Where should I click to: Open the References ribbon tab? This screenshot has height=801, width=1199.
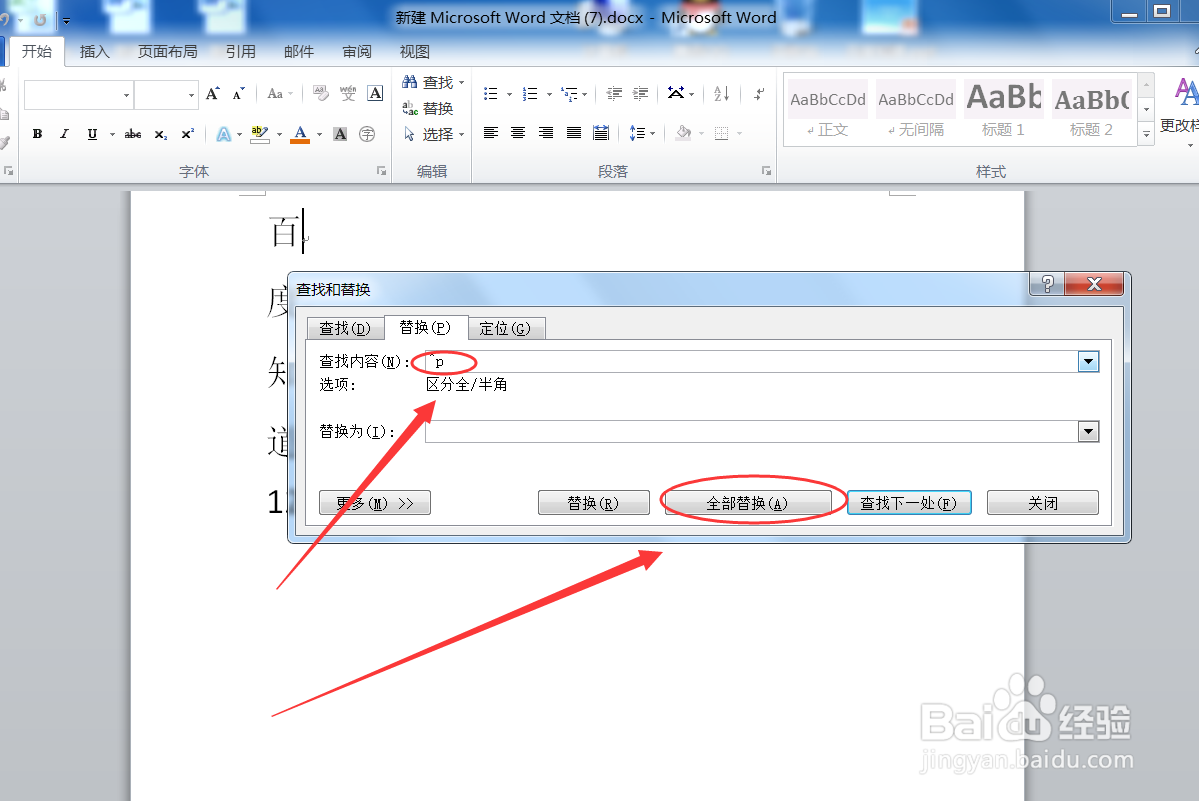[x=241, y=51]
